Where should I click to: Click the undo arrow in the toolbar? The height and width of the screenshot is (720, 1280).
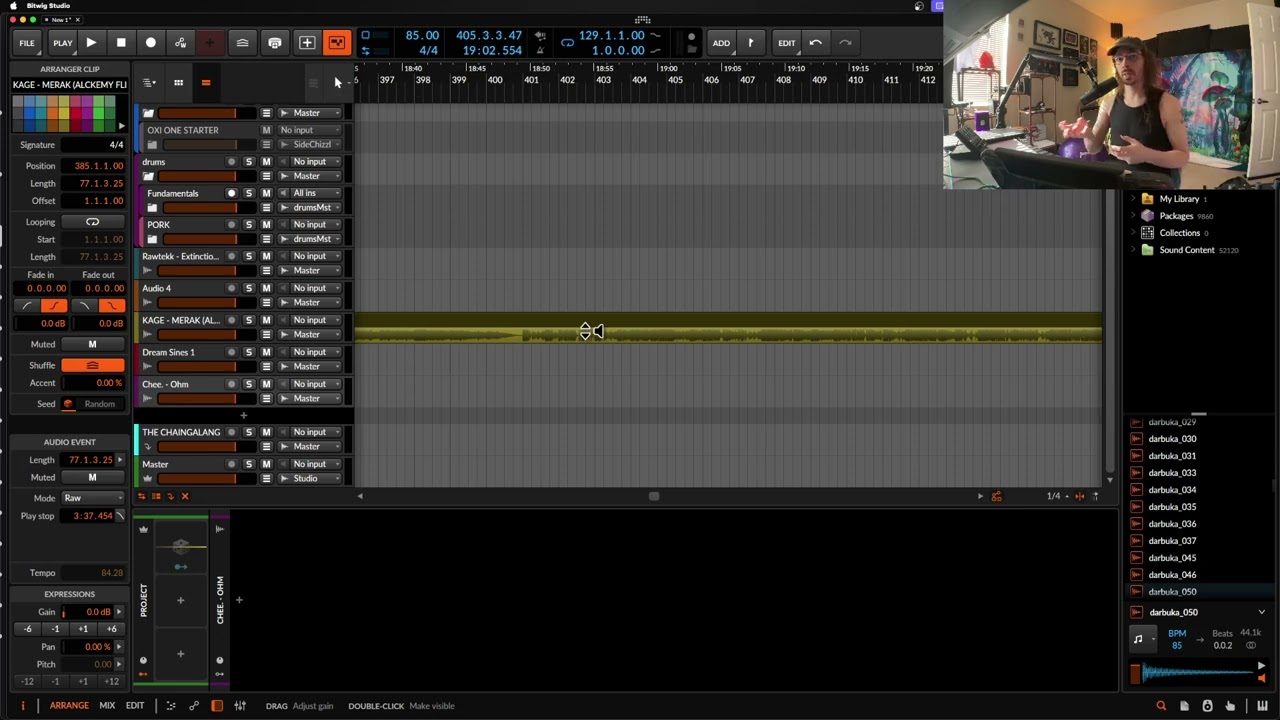816,43
